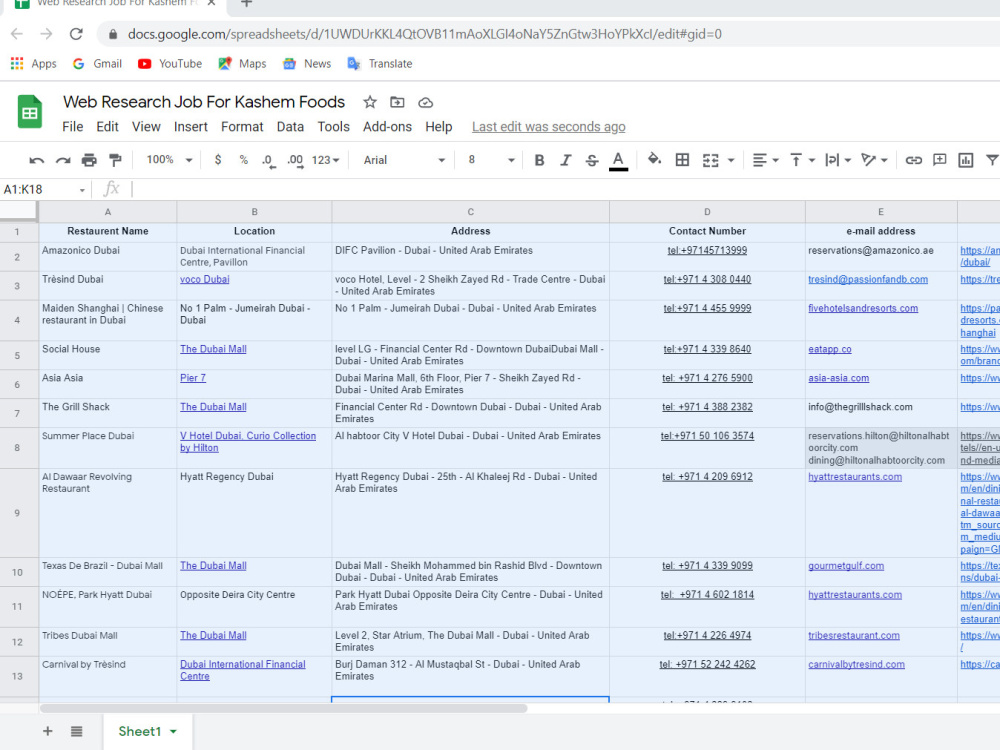This screenshot has height=750, width=1000.
Task: Open the tresind@passionfandb.com email link
Action: click(867, 279)
